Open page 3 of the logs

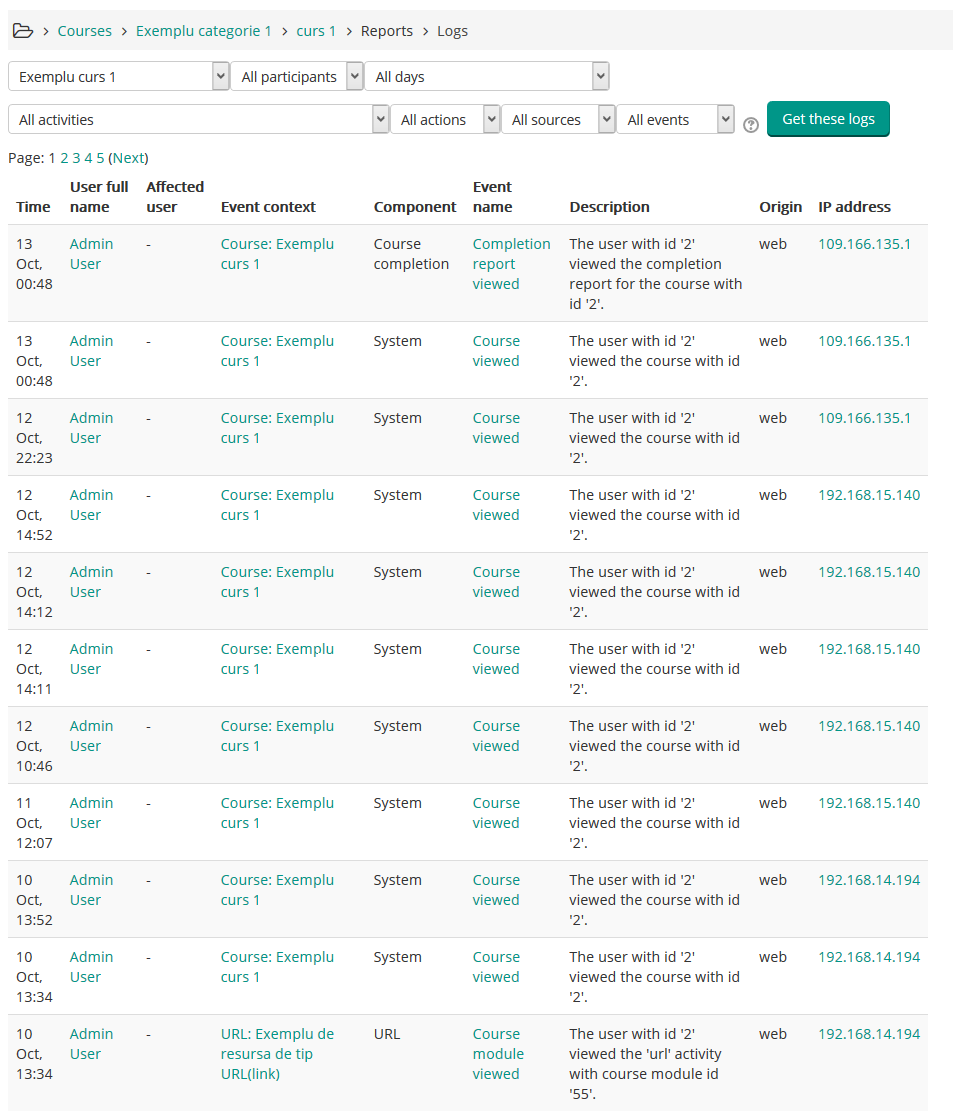[x=75, y=157]
